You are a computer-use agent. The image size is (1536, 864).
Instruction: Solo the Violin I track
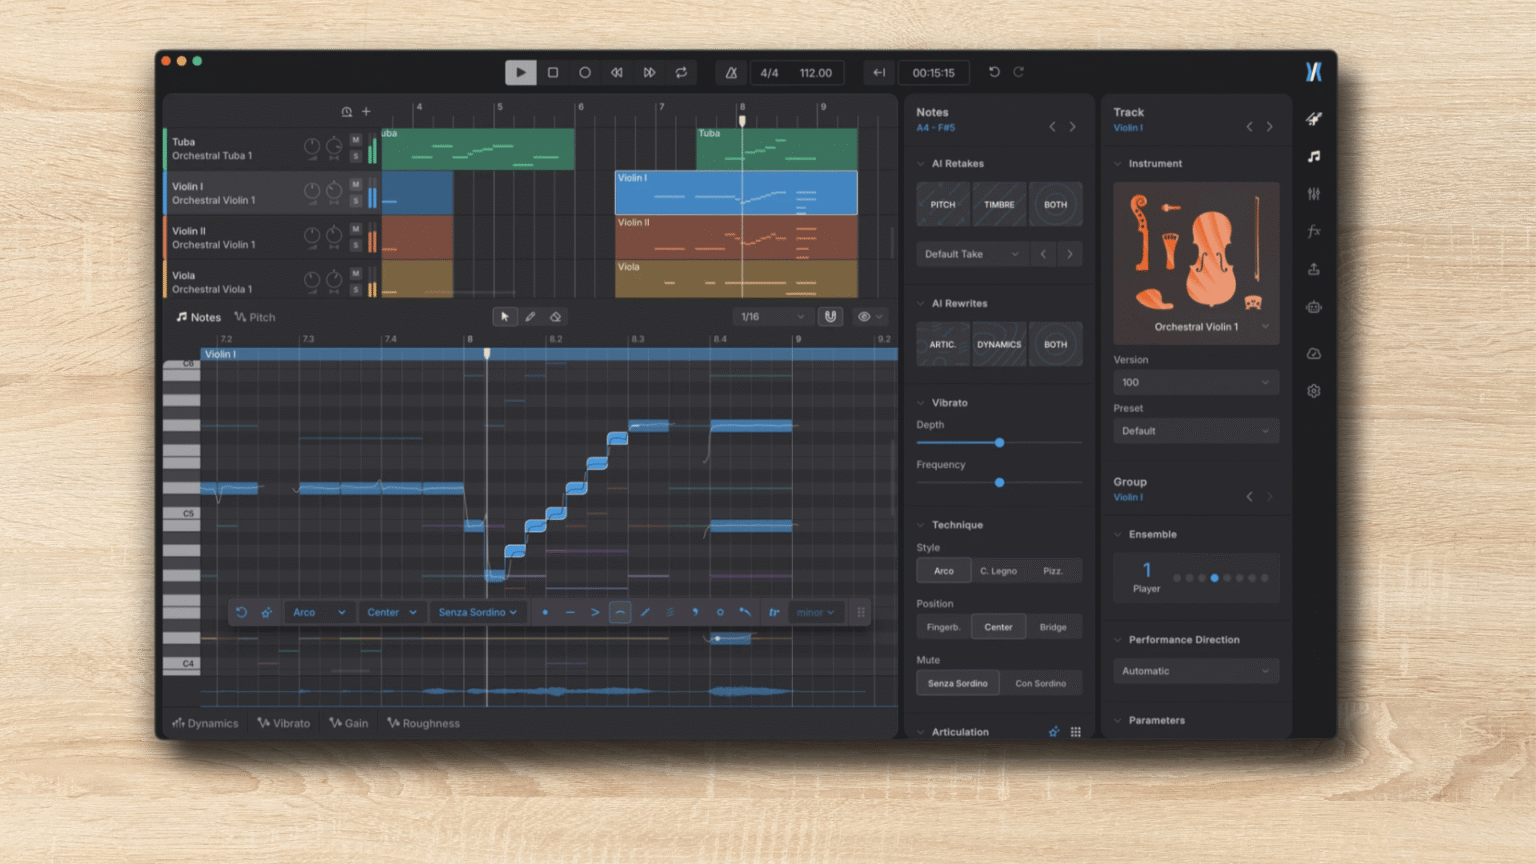tap(356, 201)
